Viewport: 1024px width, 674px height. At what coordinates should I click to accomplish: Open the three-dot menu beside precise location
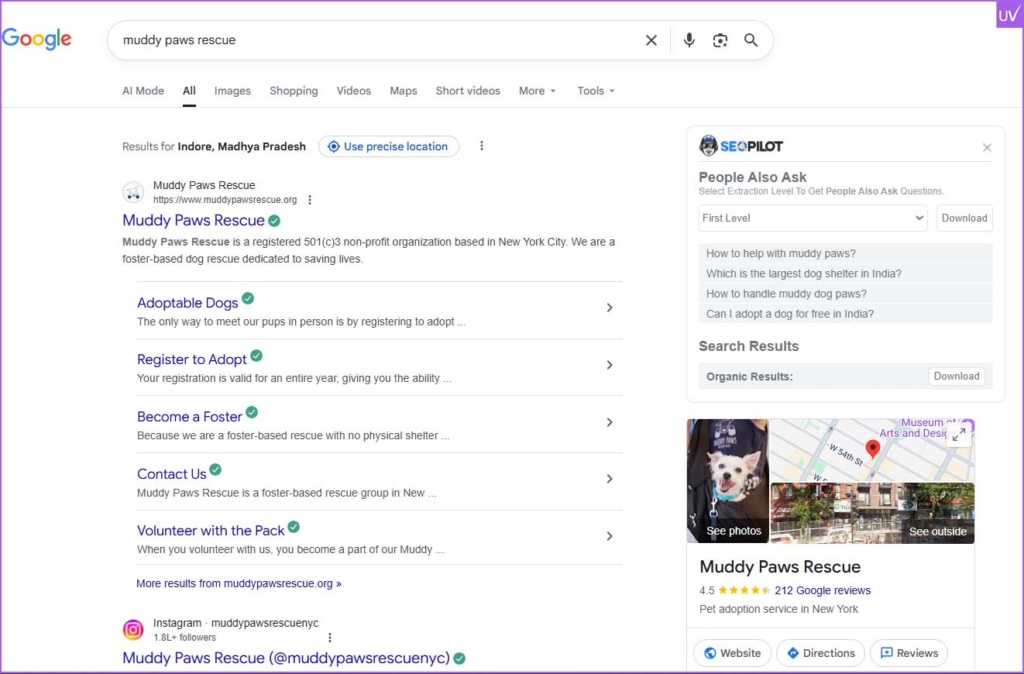click(x=481, y=146)
